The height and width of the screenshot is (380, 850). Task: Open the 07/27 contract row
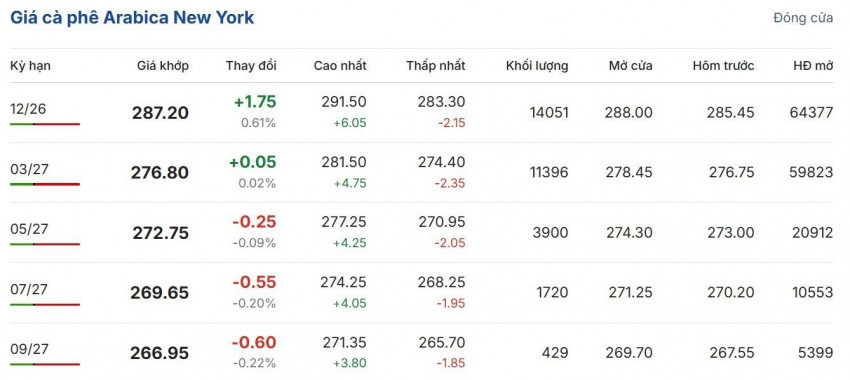(422, 293)
